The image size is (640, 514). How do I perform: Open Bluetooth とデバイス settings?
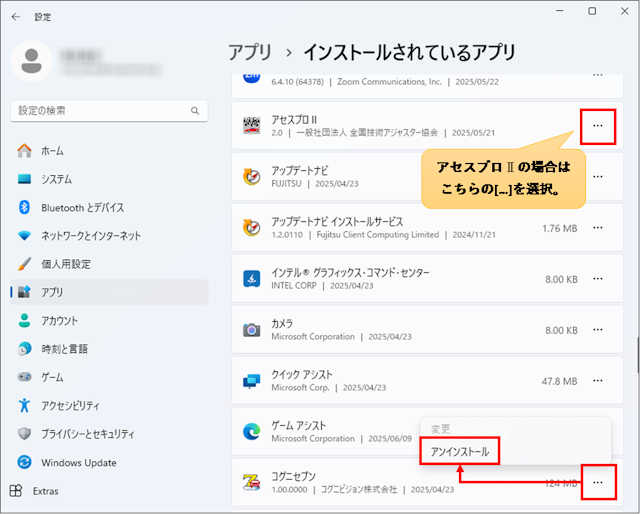coord(109,207)
